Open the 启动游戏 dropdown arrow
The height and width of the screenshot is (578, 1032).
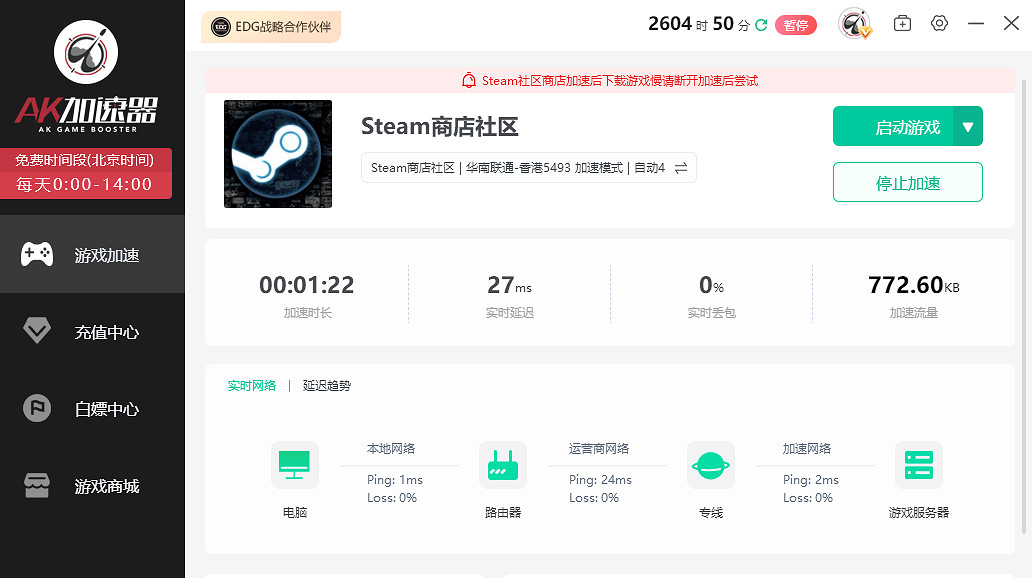click(968, 125)
